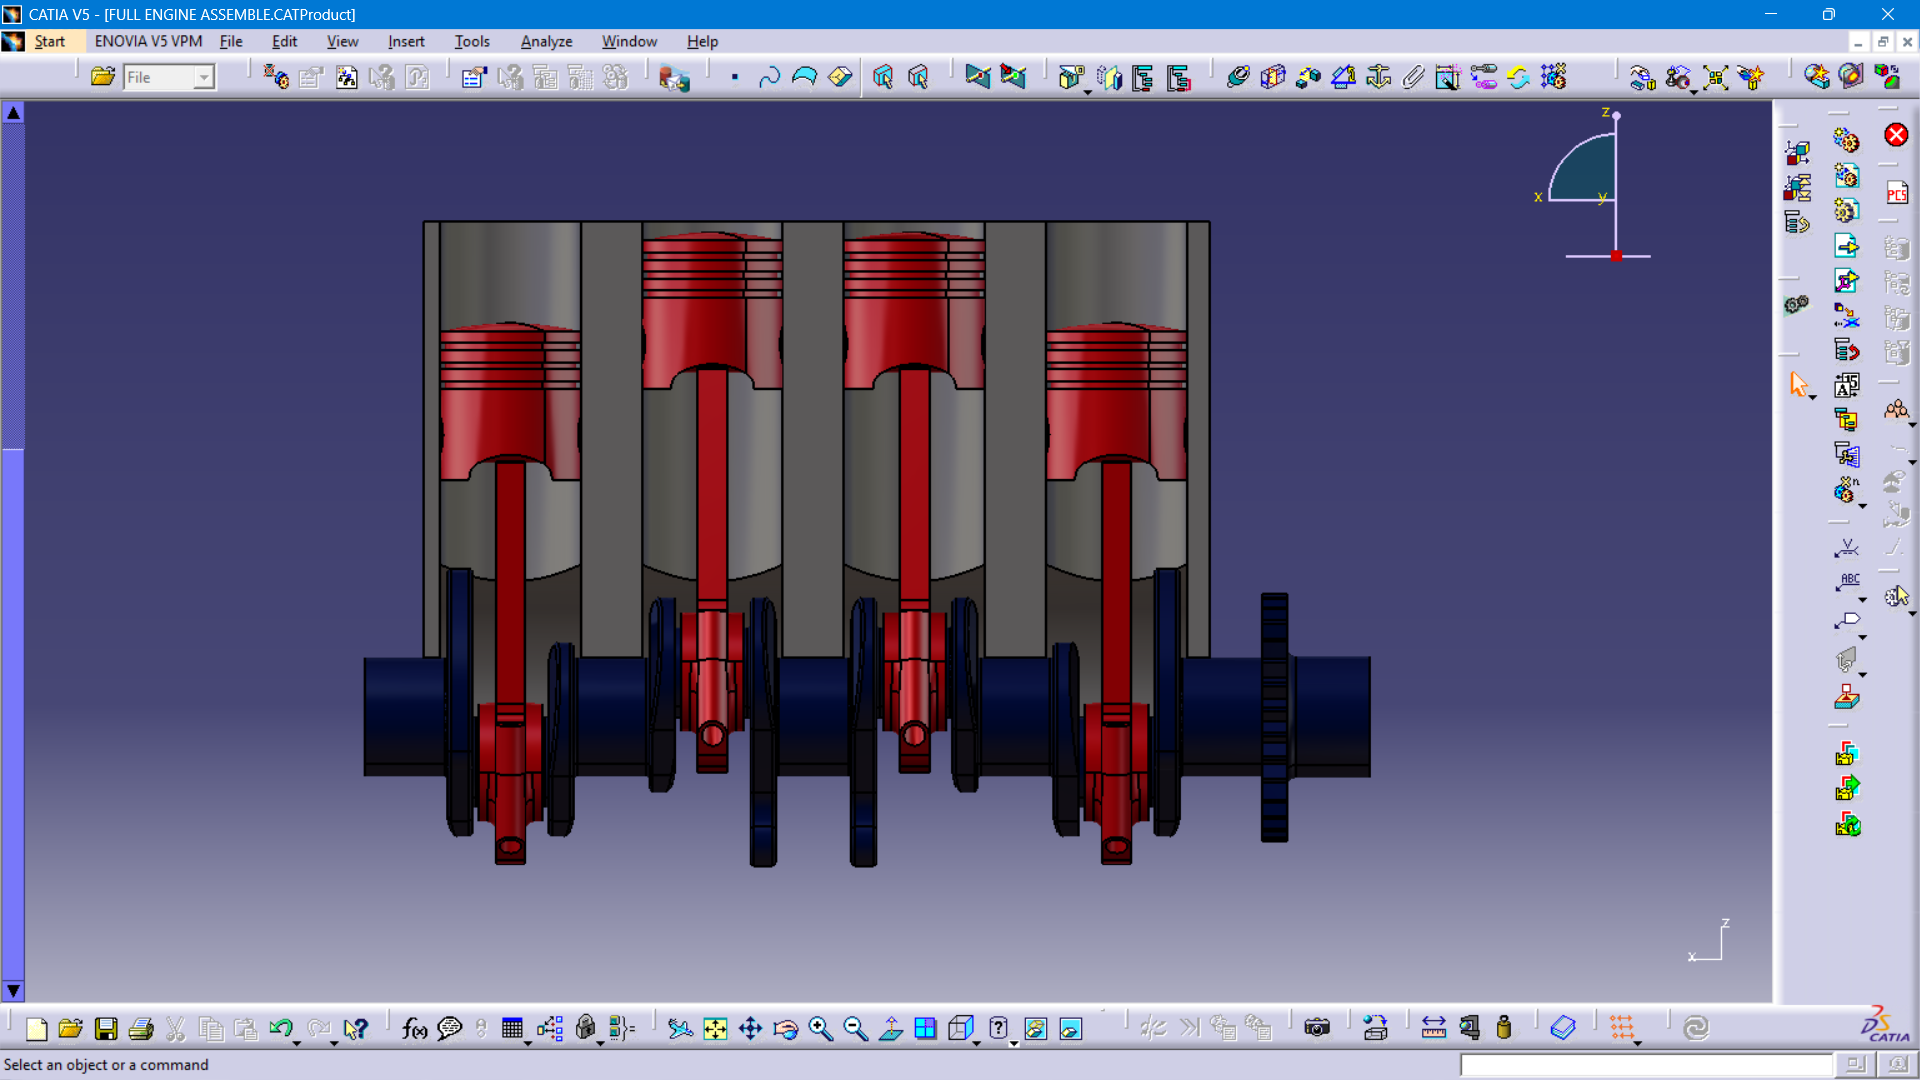Click the red exit workbench button
This screenshot has width=1920, height=1080.
click(1895, 135)
